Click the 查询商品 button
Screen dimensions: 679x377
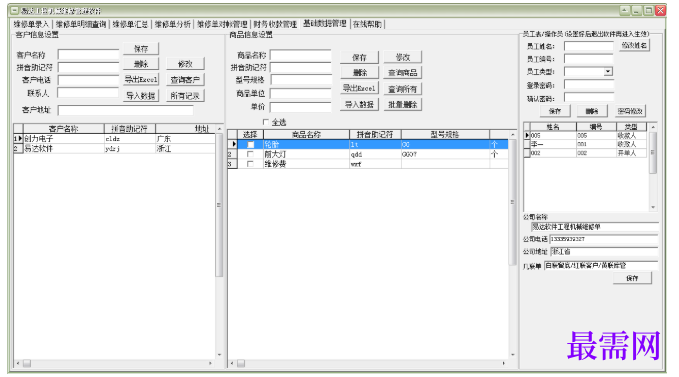coord(403,72)
